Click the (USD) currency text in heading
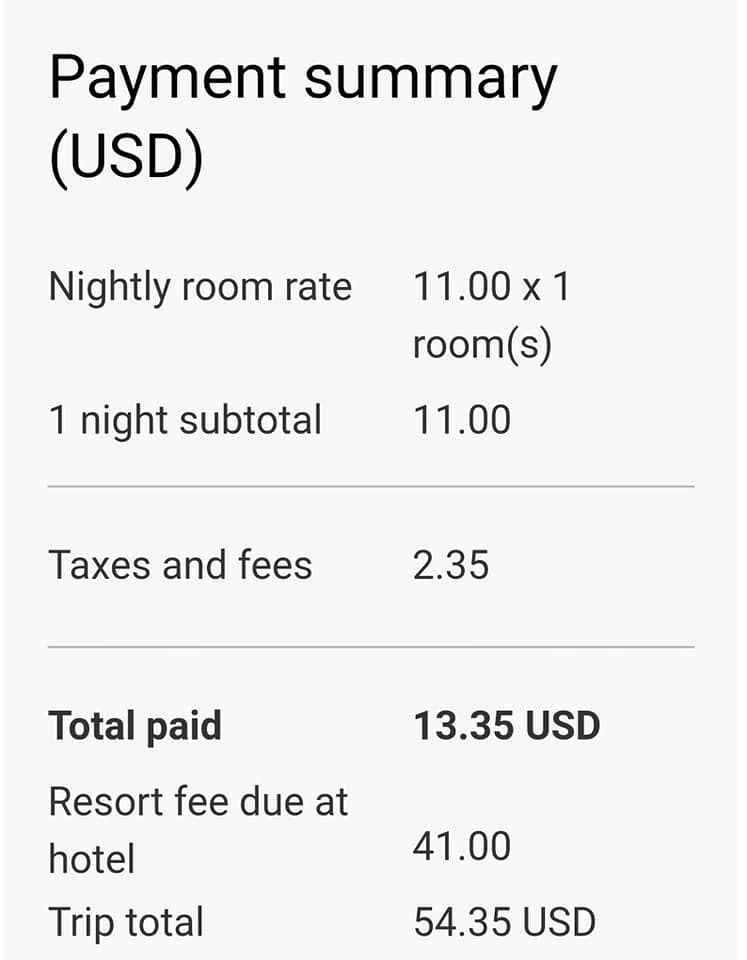This screenshot has width=747, height=960. tap(126, 158)
